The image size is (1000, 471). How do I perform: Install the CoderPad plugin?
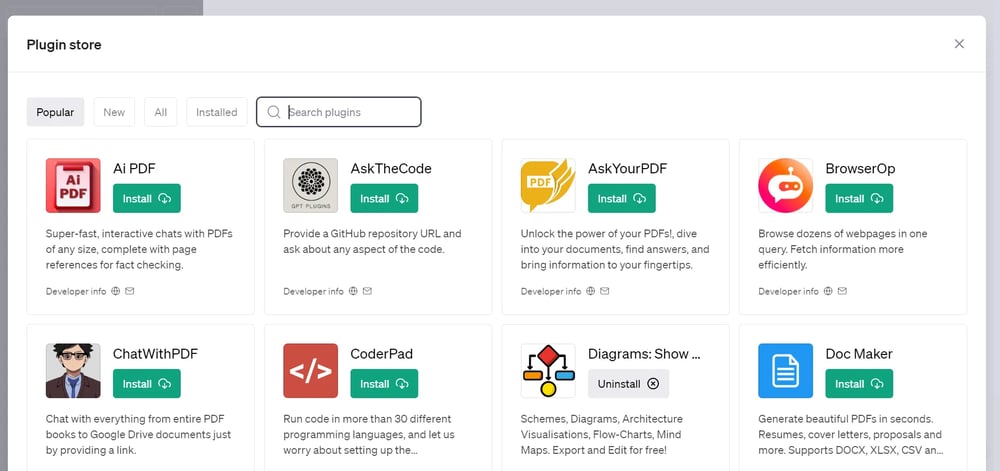tap(384, 384)
